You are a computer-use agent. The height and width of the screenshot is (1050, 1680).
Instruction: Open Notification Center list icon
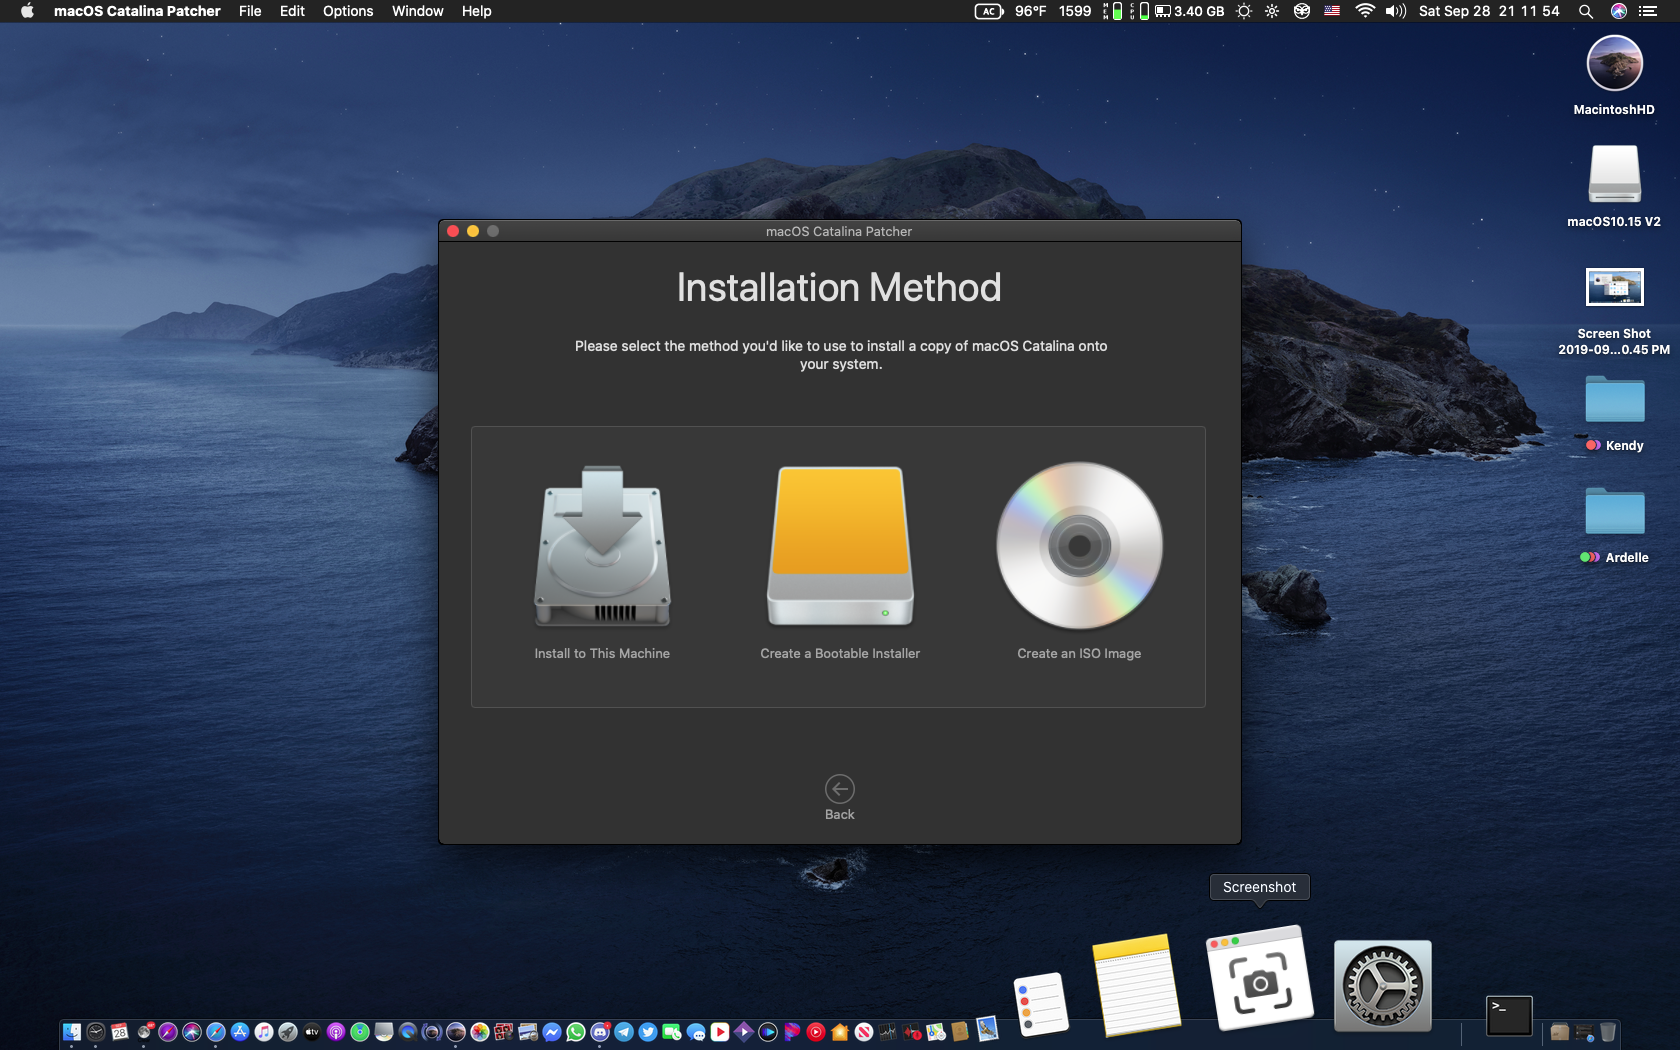pos(1648,11)
